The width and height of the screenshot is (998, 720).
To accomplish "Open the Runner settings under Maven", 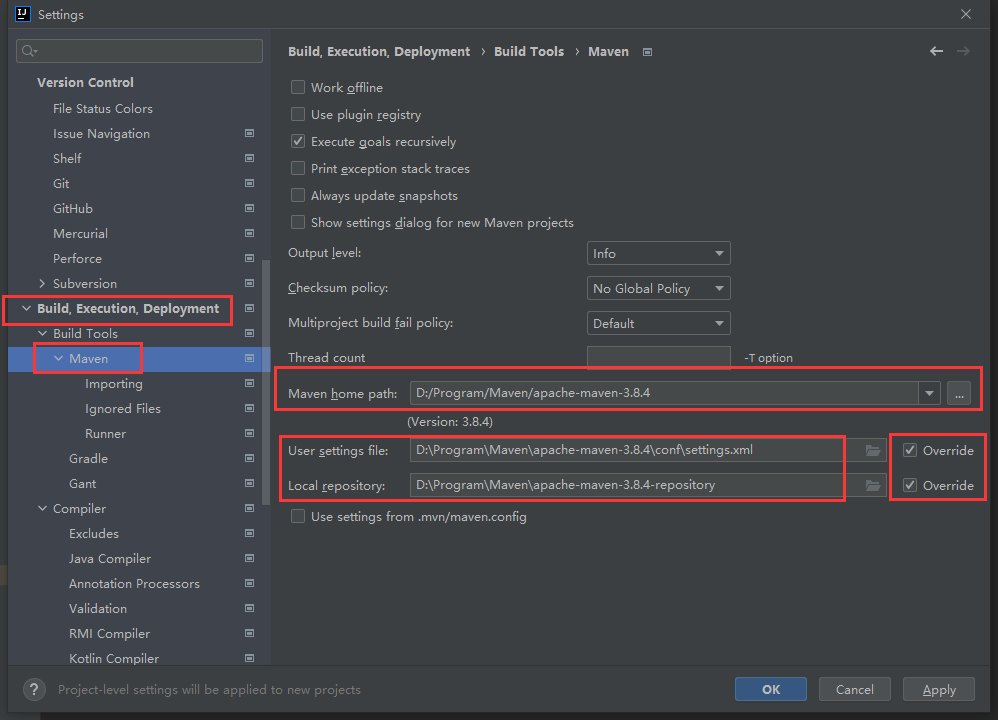I will click(106, 434).
